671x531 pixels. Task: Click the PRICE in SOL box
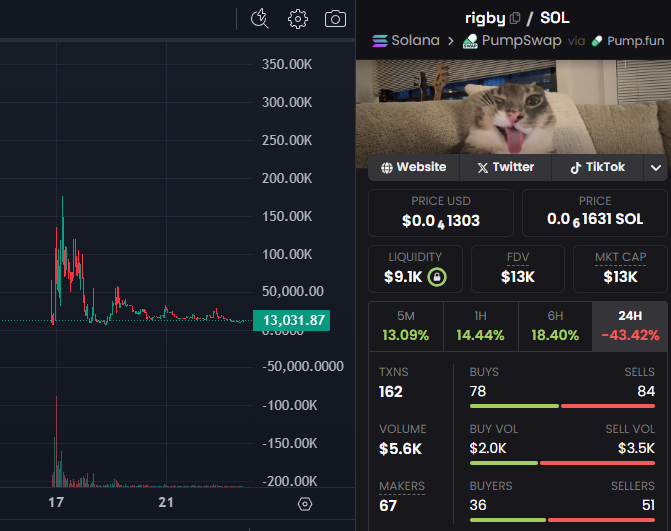(595, 213)
